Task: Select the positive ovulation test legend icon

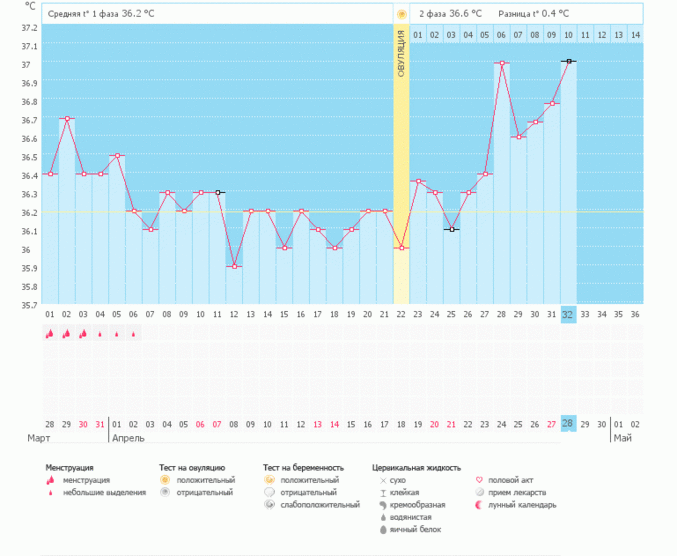Action: point(165,480)
